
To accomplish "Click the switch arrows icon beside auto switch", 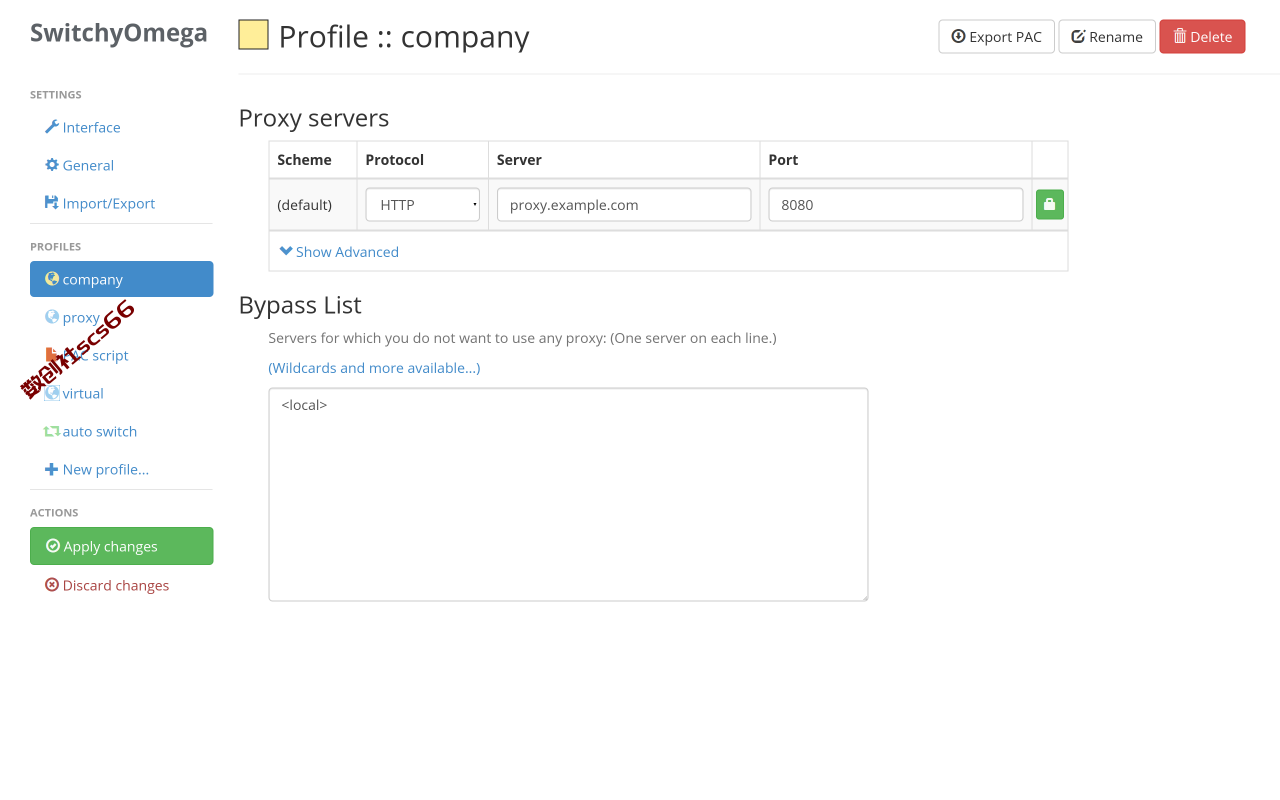I will coord(52,431).
